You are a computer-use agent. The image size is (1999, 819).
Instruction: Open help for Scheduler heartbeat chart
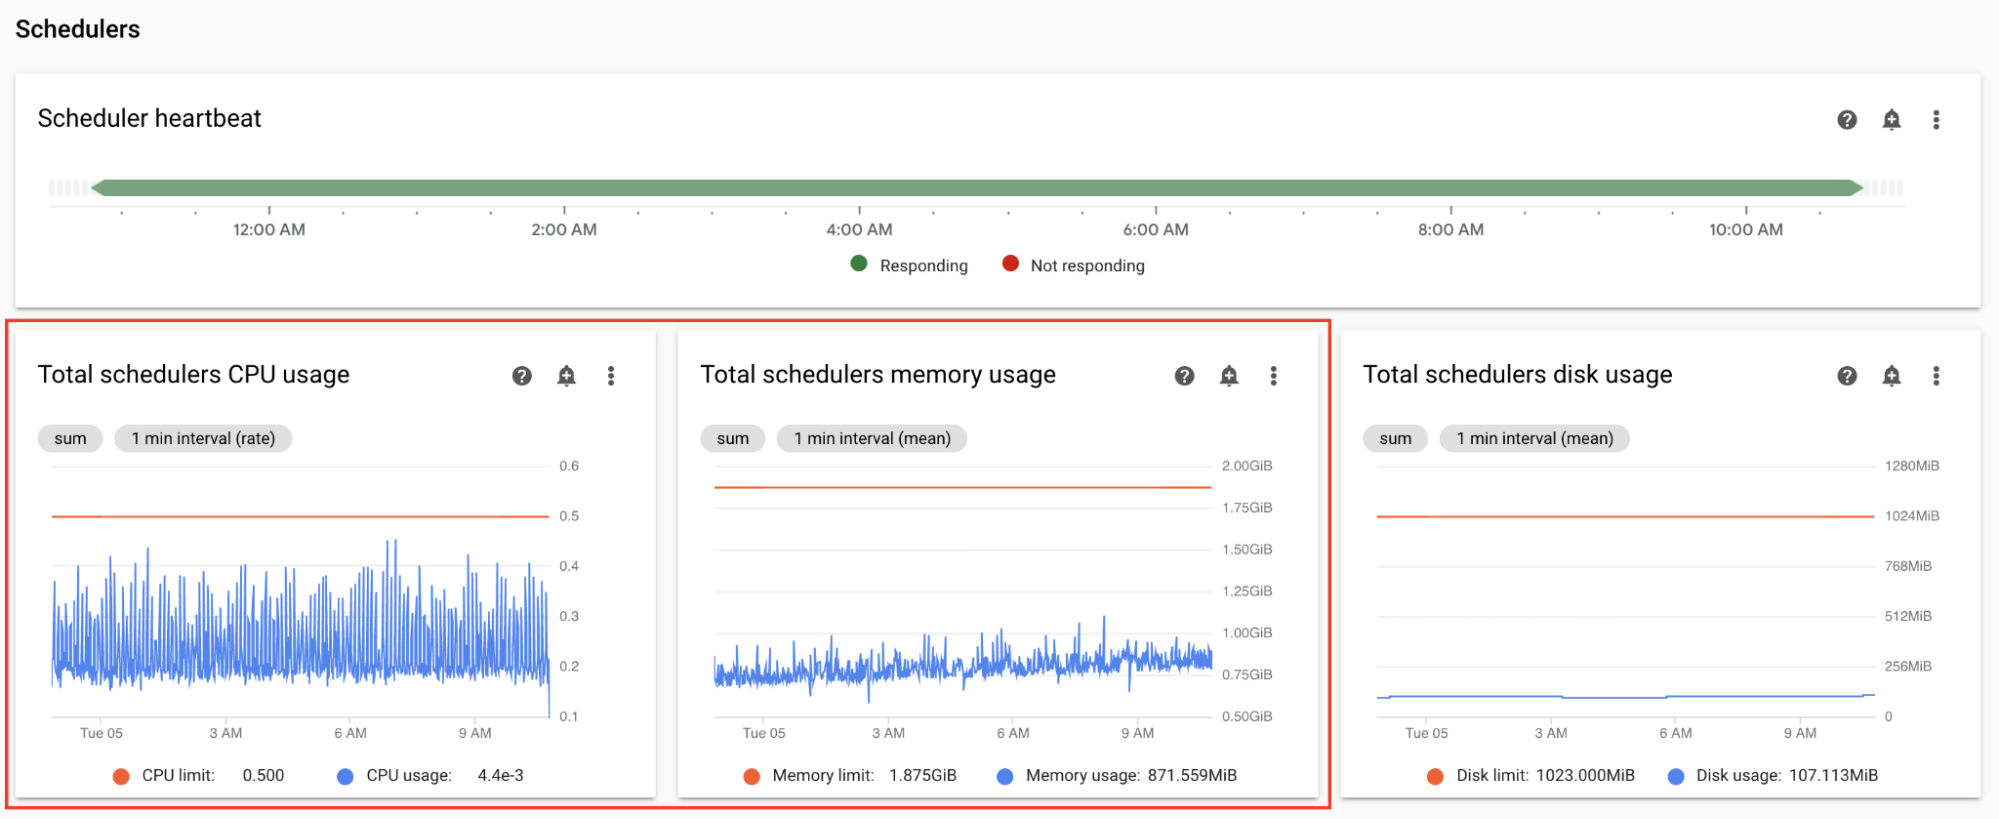click(1846, 120)
